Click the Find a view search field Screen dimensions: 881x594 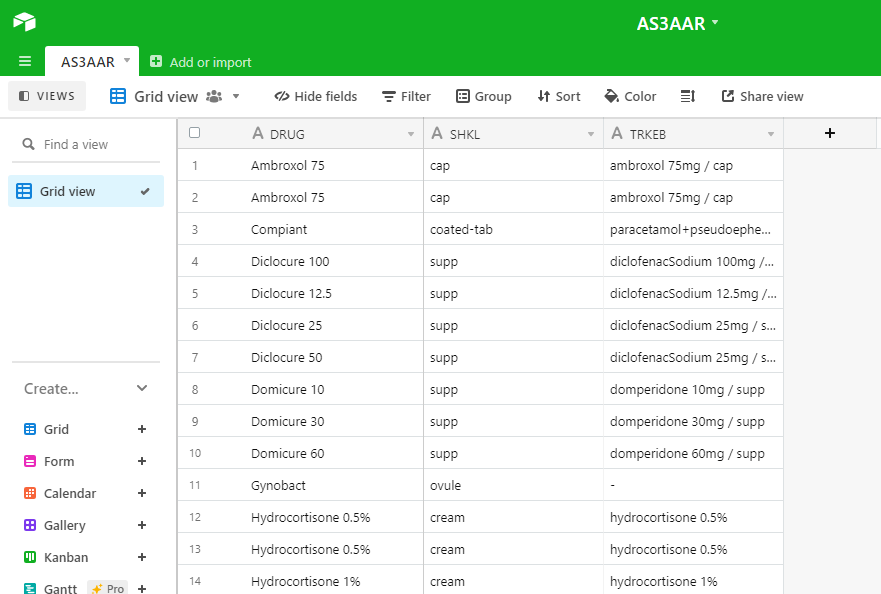[86, 144]
